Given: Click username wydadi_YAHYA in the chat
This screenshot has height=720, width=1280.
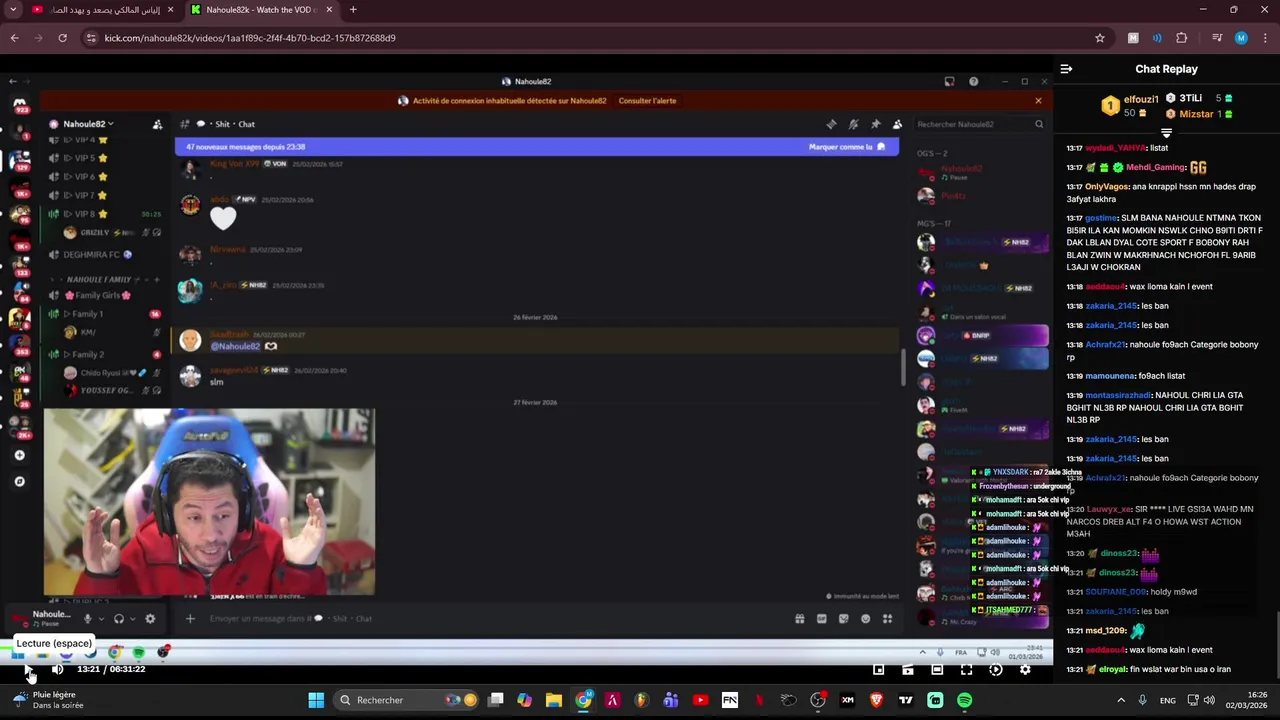Looking at the screenshot, I should [1115, 148].
